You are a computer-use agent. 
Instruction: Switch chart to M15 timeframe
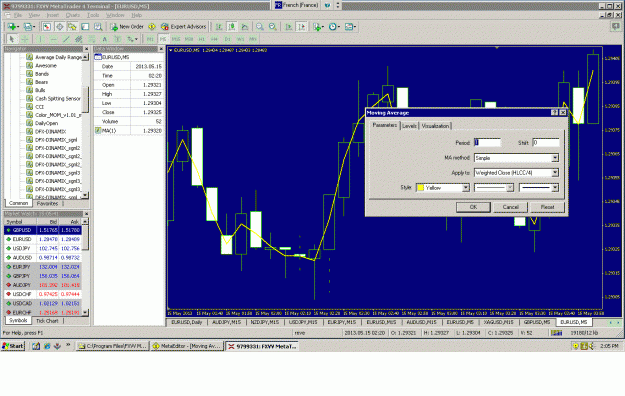[176, 39]
